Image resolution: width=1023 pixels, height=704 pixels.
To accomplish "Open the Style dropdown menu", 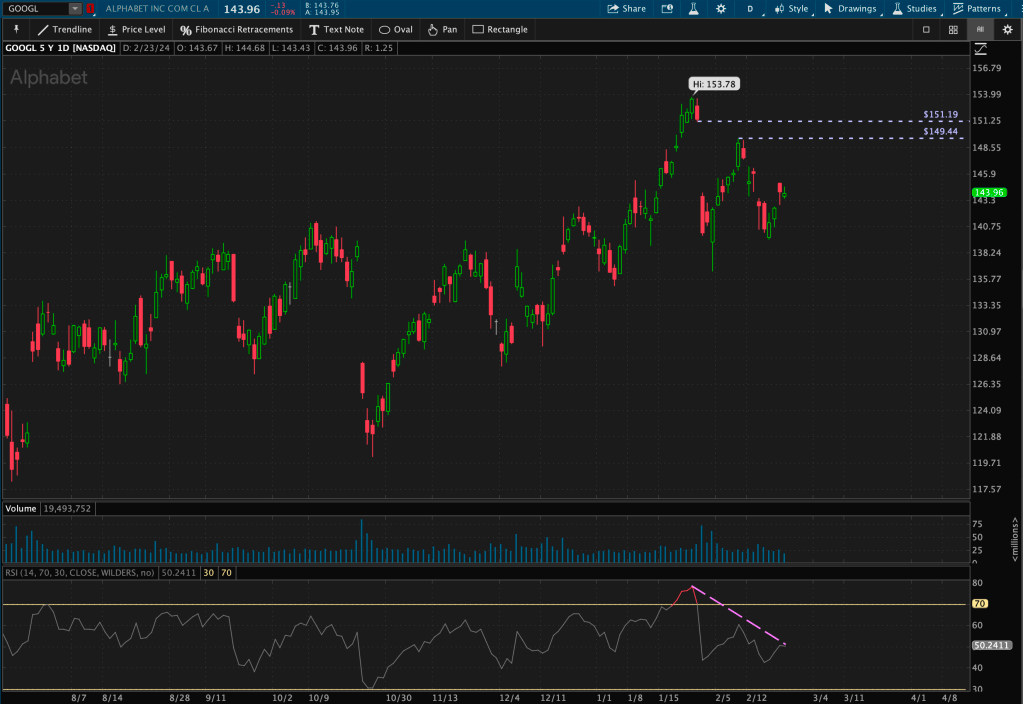I will coord(791,8).
